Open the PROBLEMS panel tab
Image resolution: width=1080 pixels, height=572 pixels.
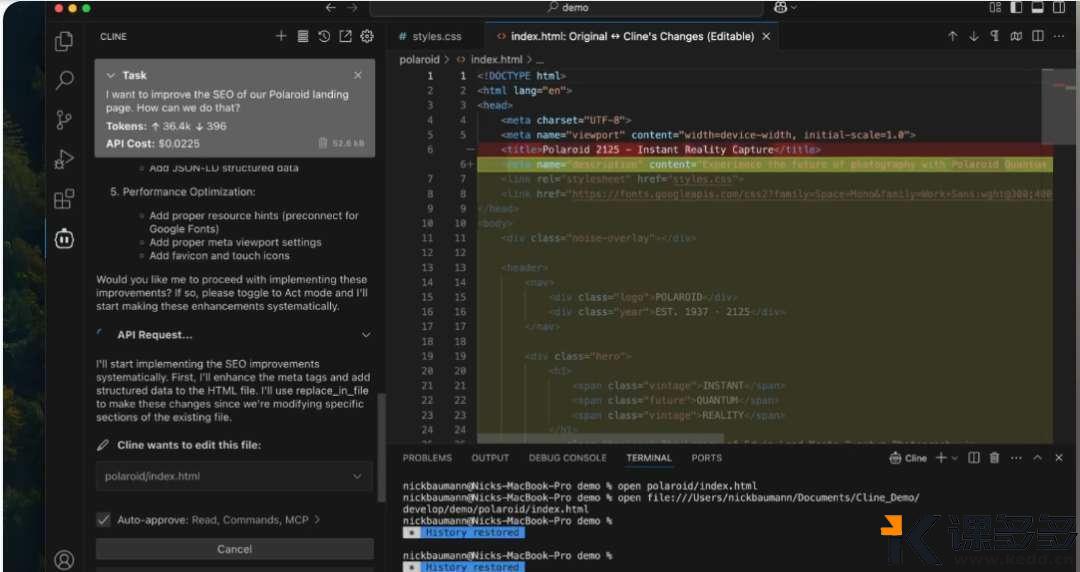point(427,458)
